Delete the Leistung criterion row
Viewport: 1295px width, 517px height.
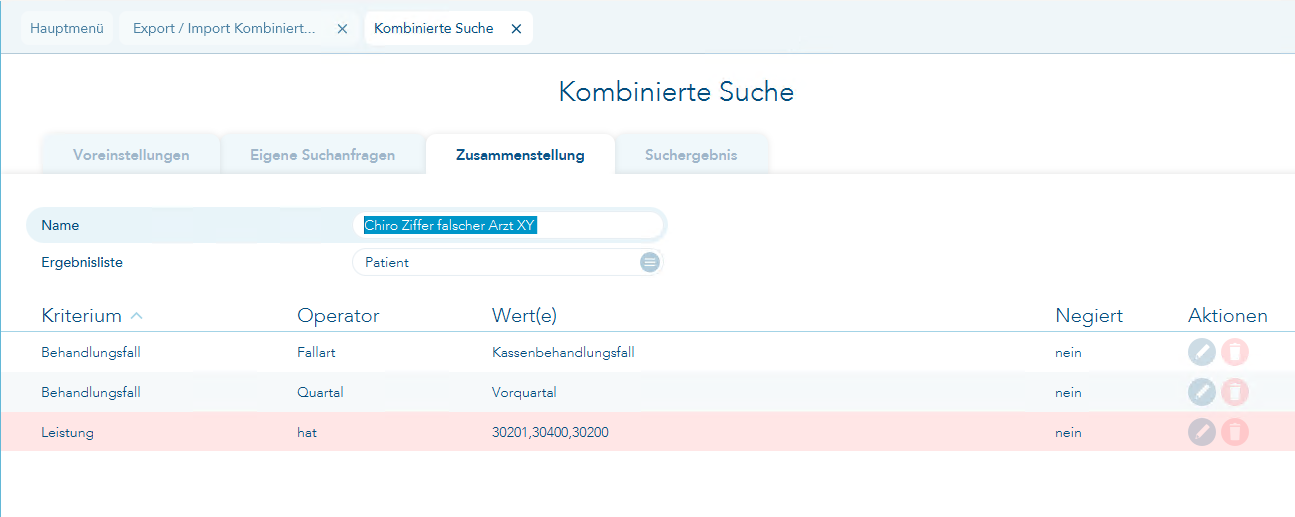coord(1235,432)
